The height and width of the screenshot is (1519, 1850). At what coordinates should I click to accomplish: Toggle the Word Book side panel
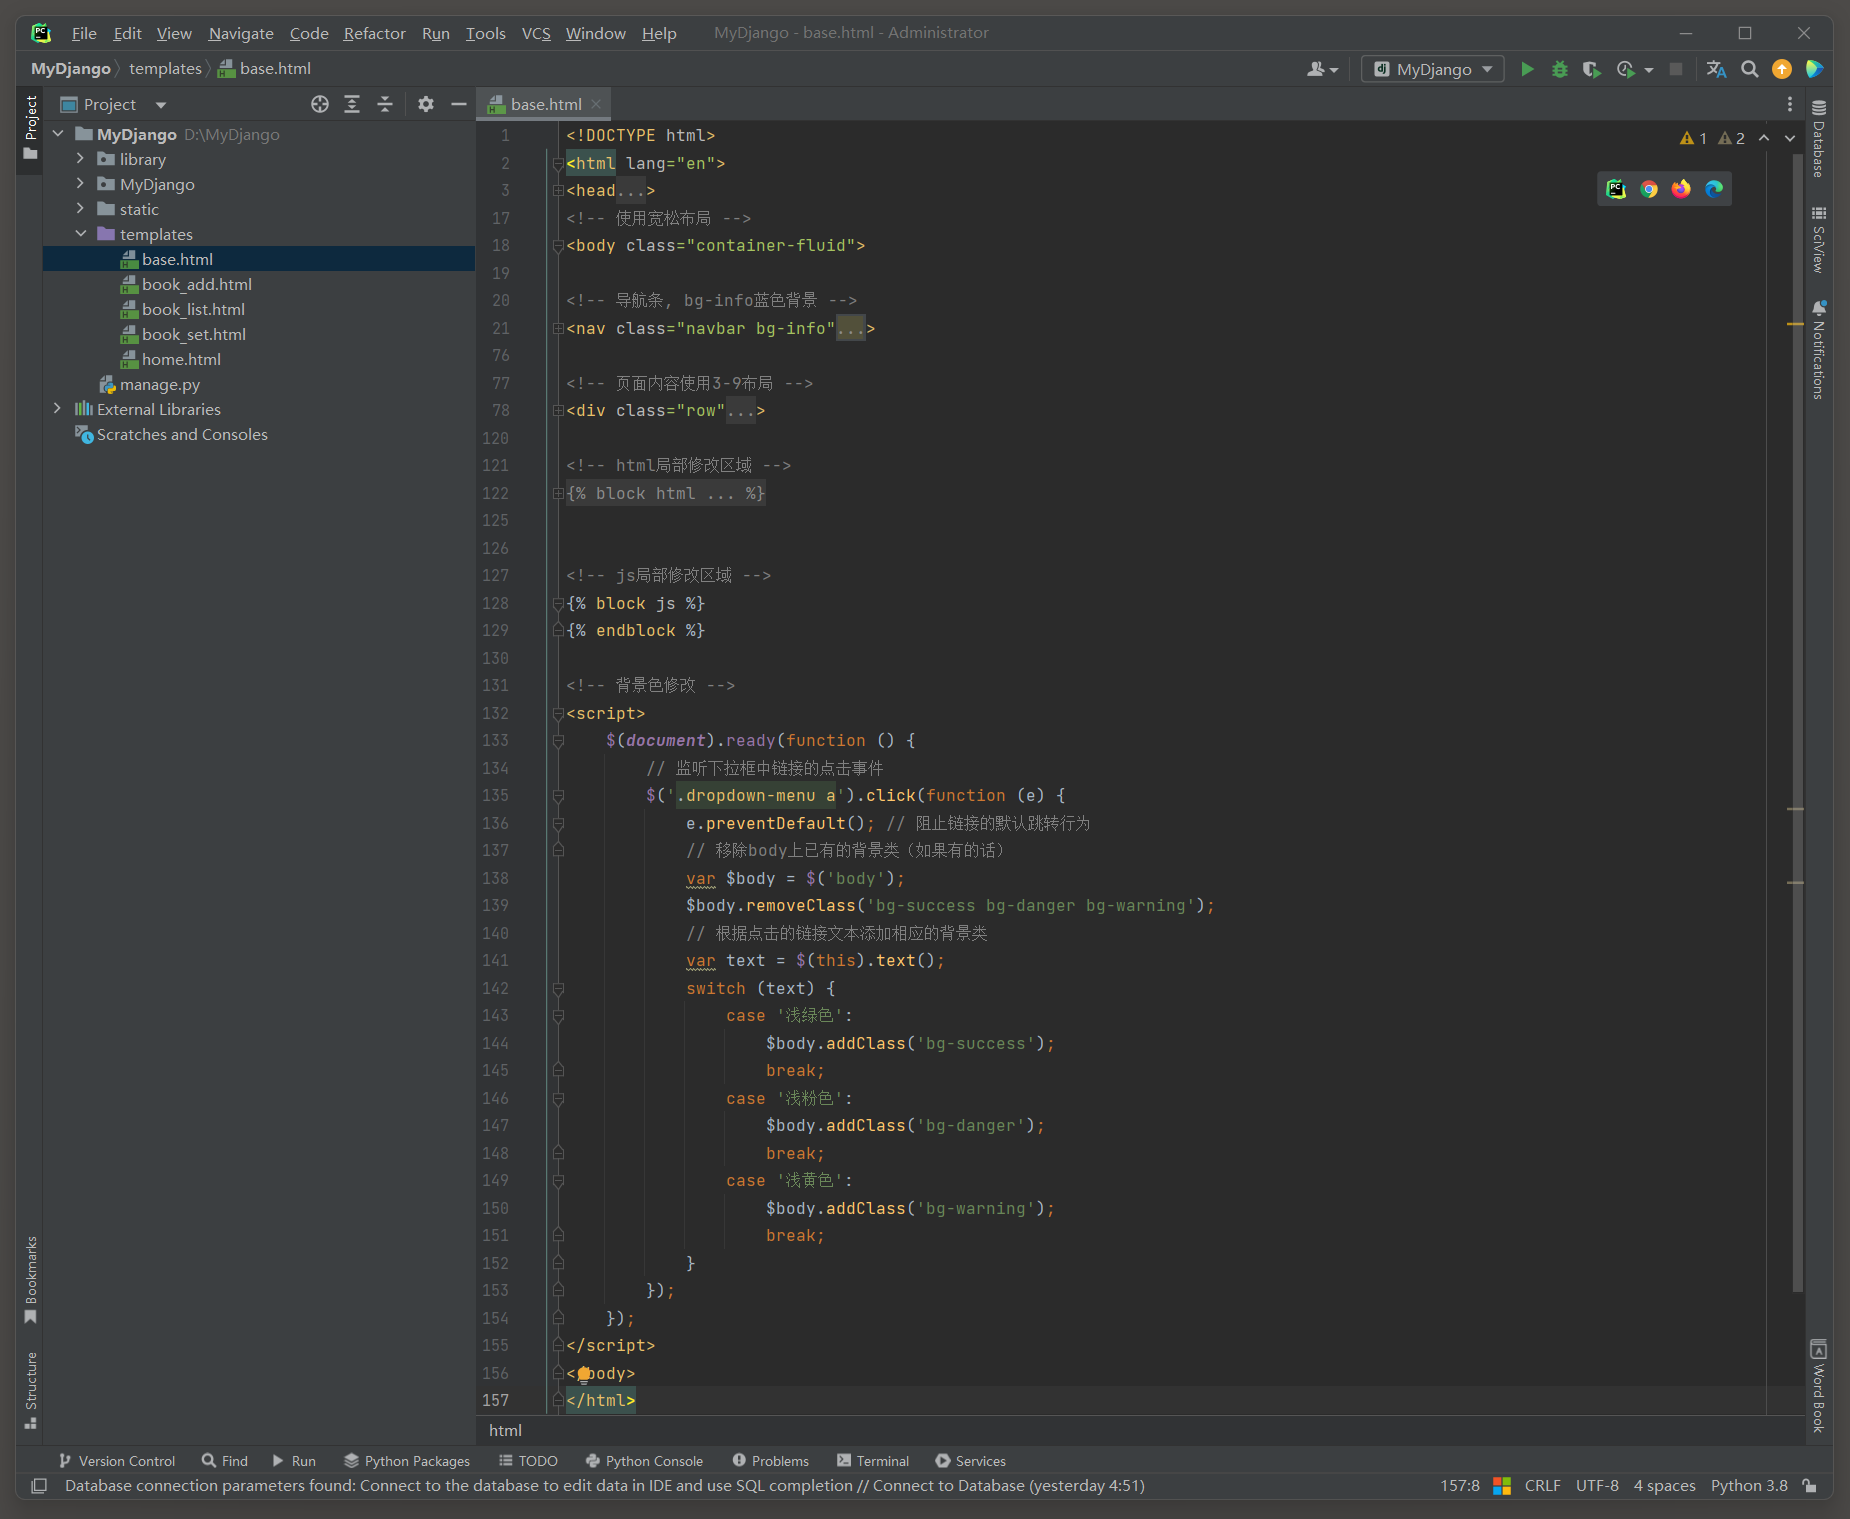coord(1819,1386)
